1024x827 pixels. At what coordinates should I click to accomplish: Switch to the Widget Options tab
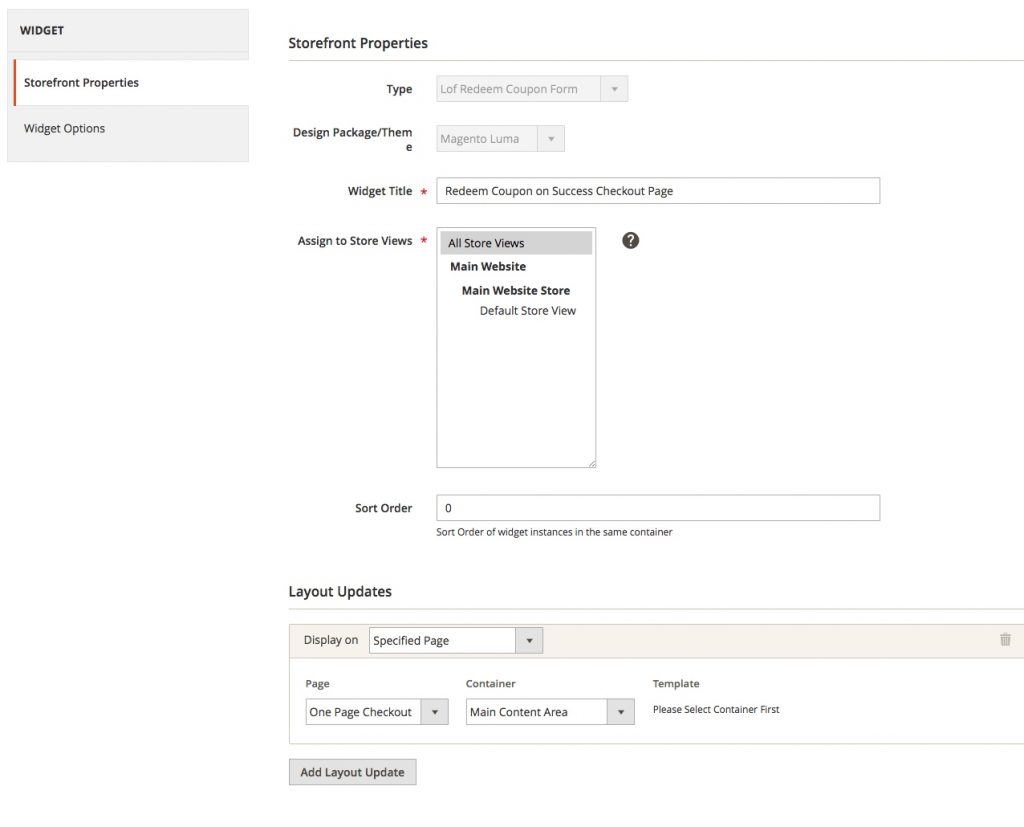(x=128, y=129)
